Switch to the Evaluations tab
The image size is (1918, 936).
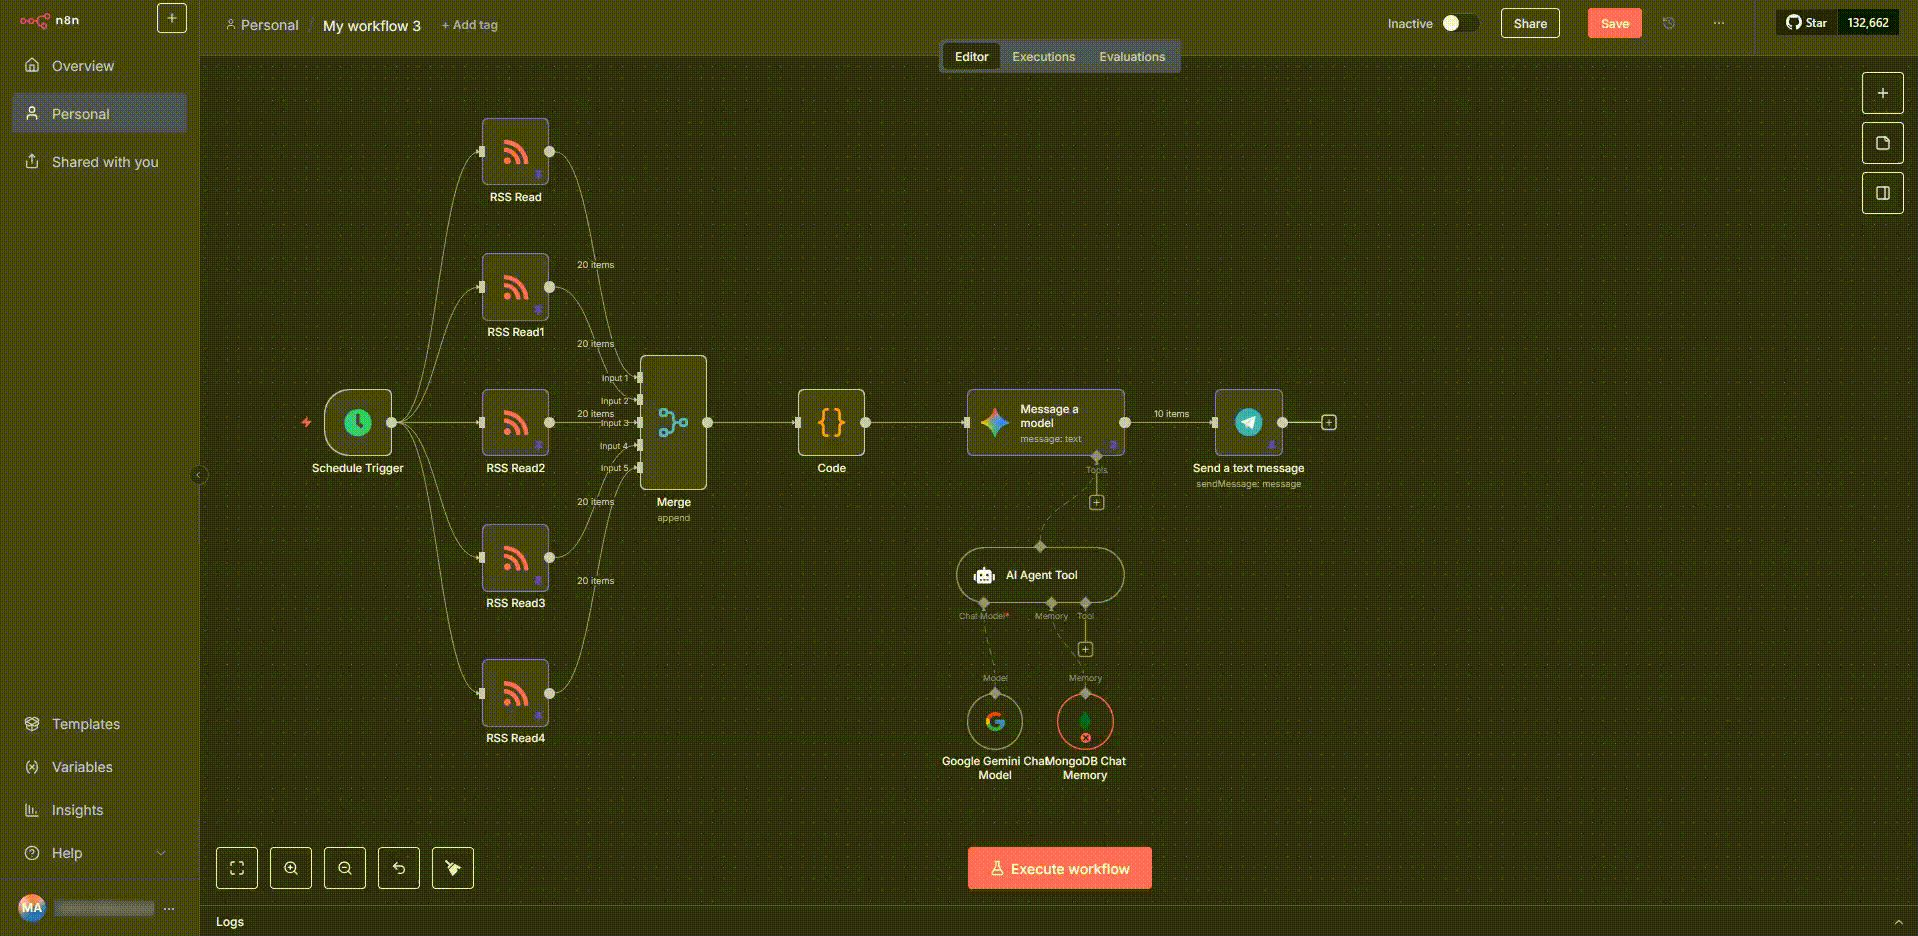pos(1132,57)
